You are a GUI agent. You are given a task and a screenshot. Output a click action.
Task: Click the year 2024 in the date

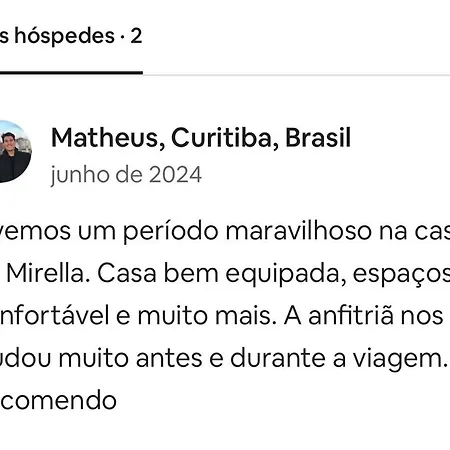click(x=175, y=175)
